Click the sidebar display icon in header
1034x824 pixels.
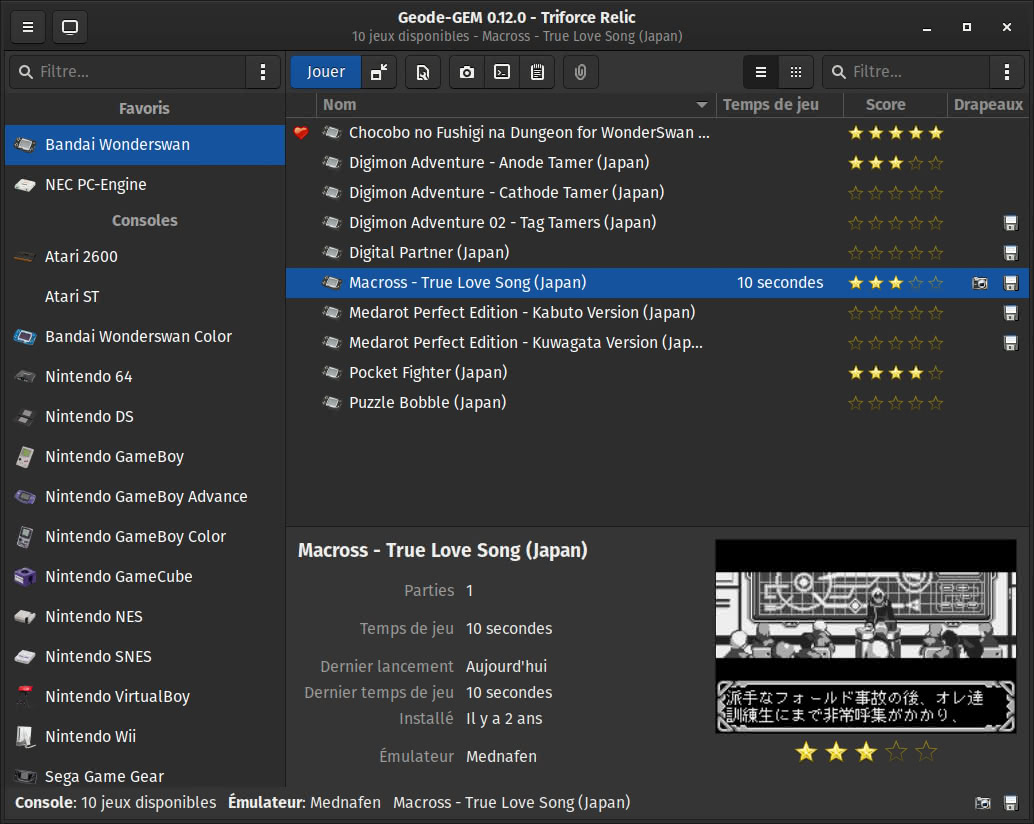click(x=70, y=27)
